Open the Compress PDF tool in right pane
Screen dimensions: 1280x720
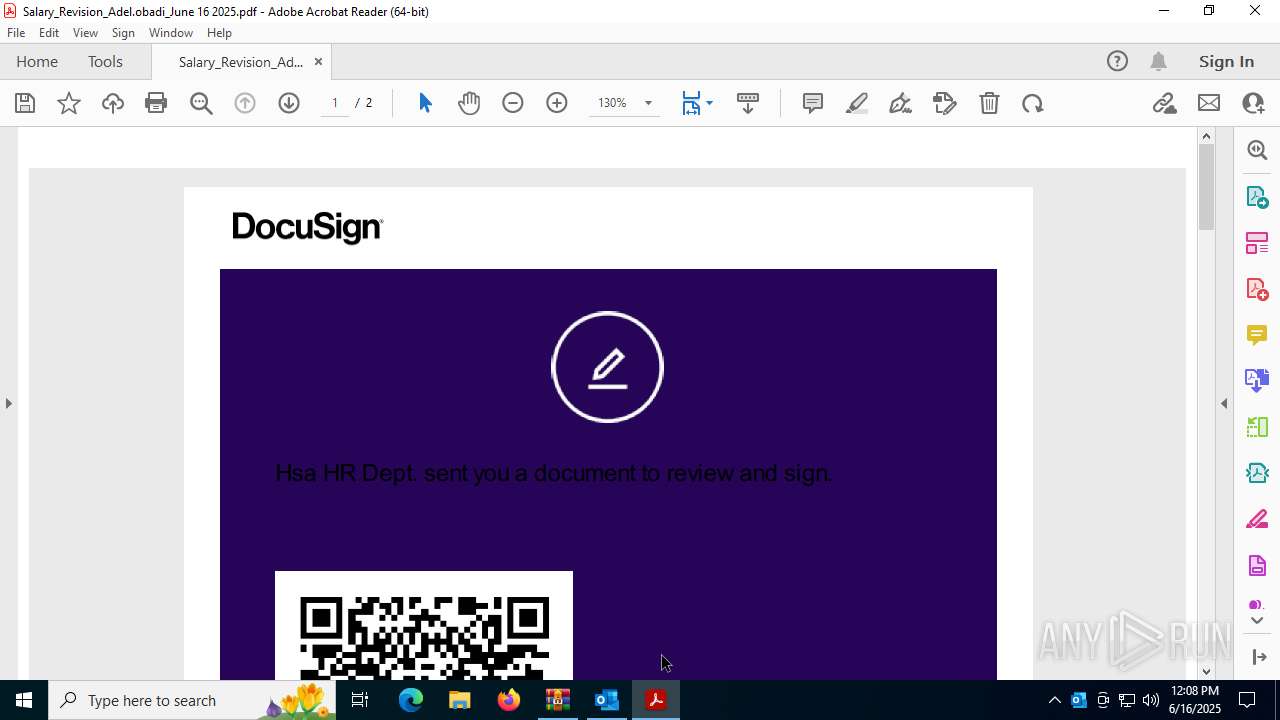pos(1257,473)
